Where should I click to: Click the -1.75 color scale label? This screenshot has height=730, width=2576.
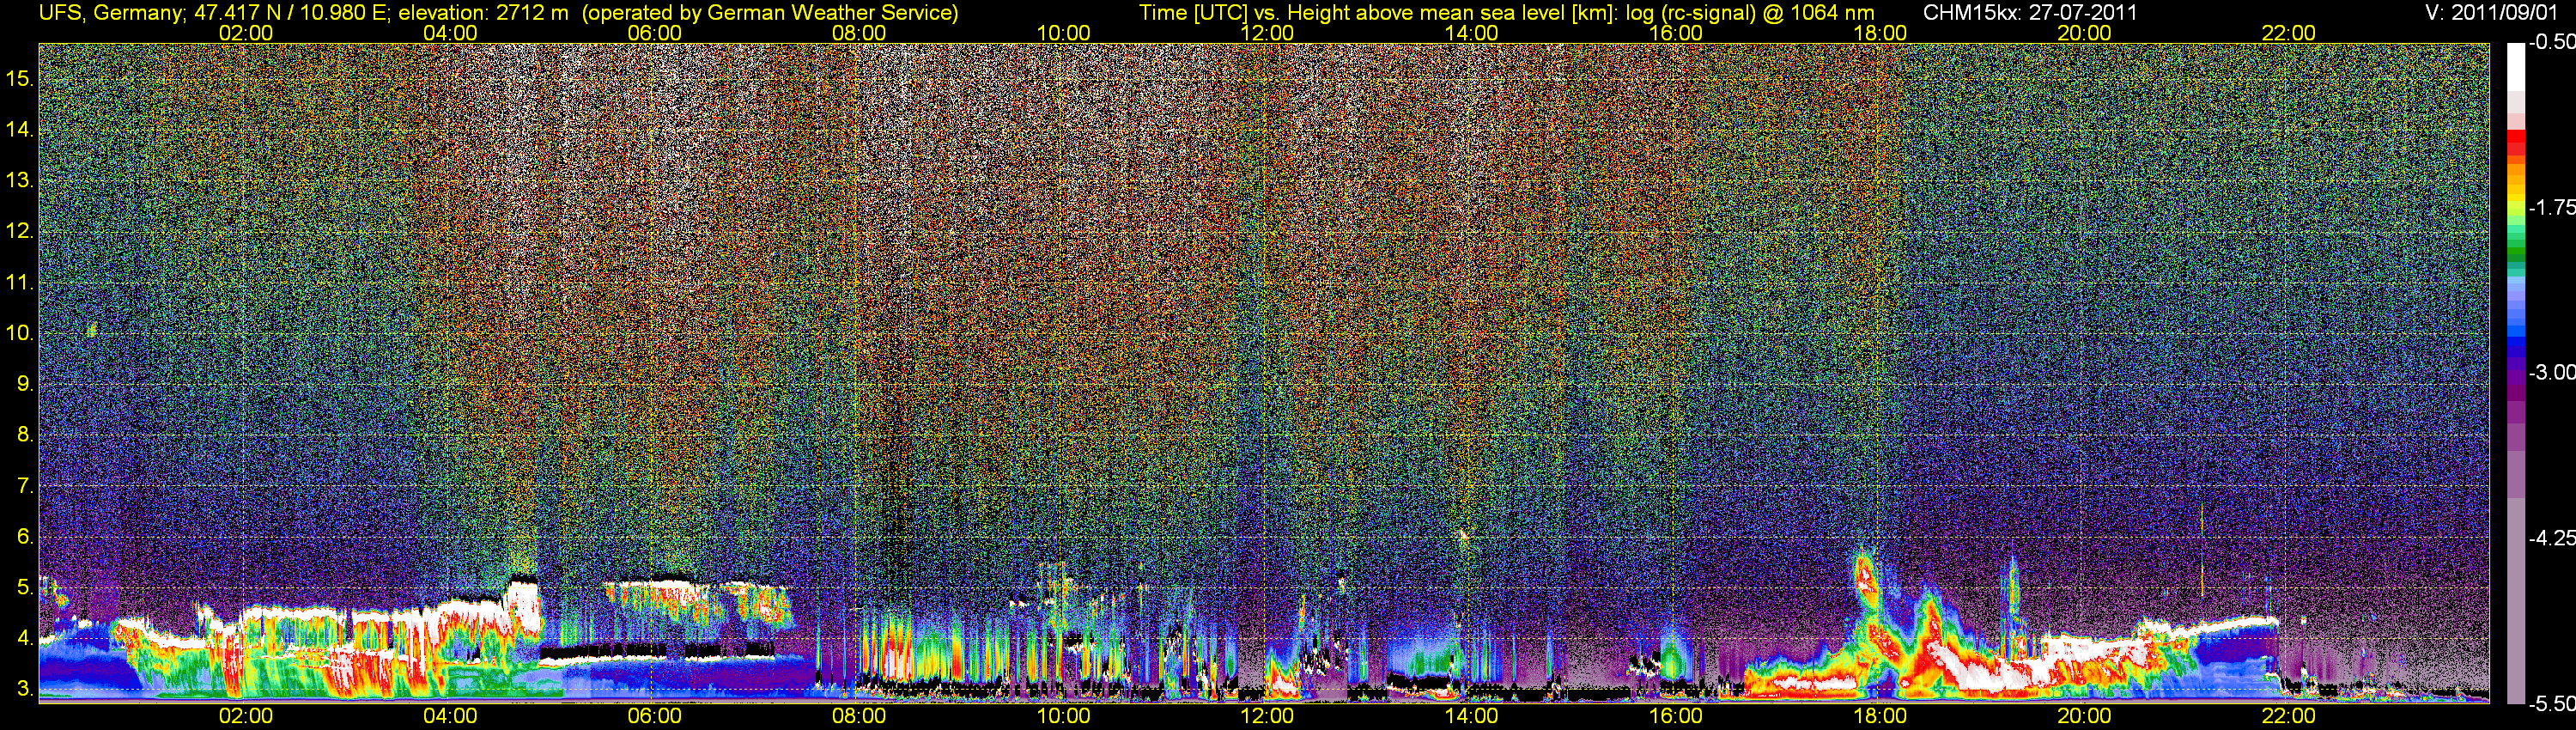coord(2551,207)
